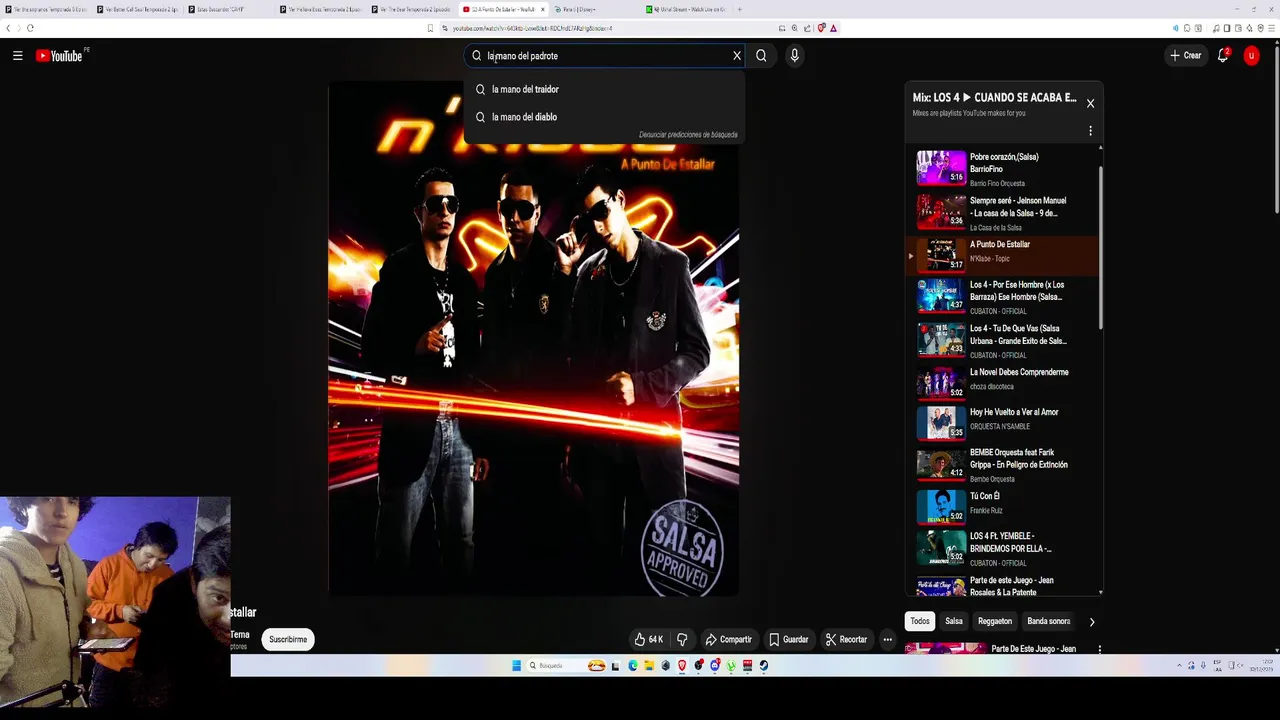Click the Compartir button

click(728, 639)
